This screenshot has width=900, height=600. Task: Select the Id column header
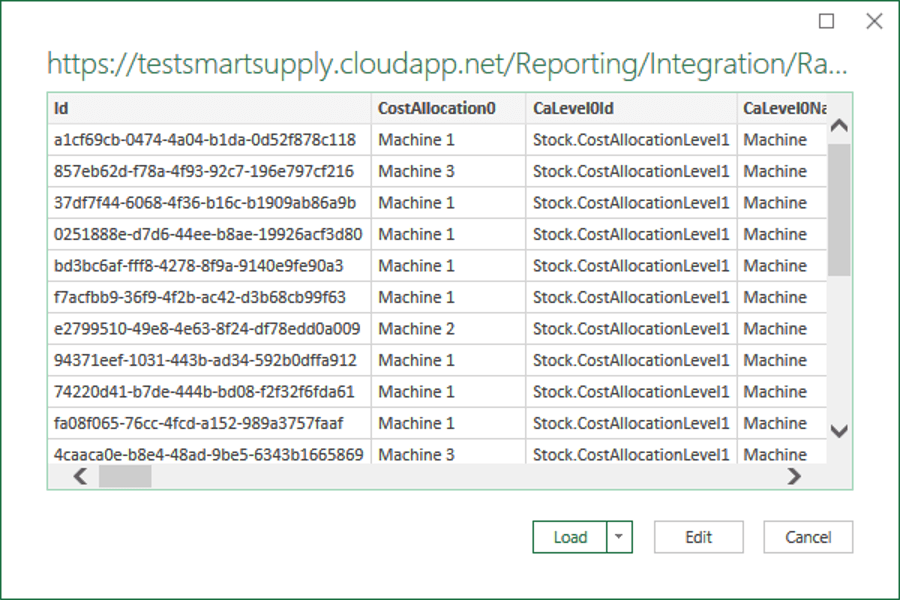click(210, 108)
